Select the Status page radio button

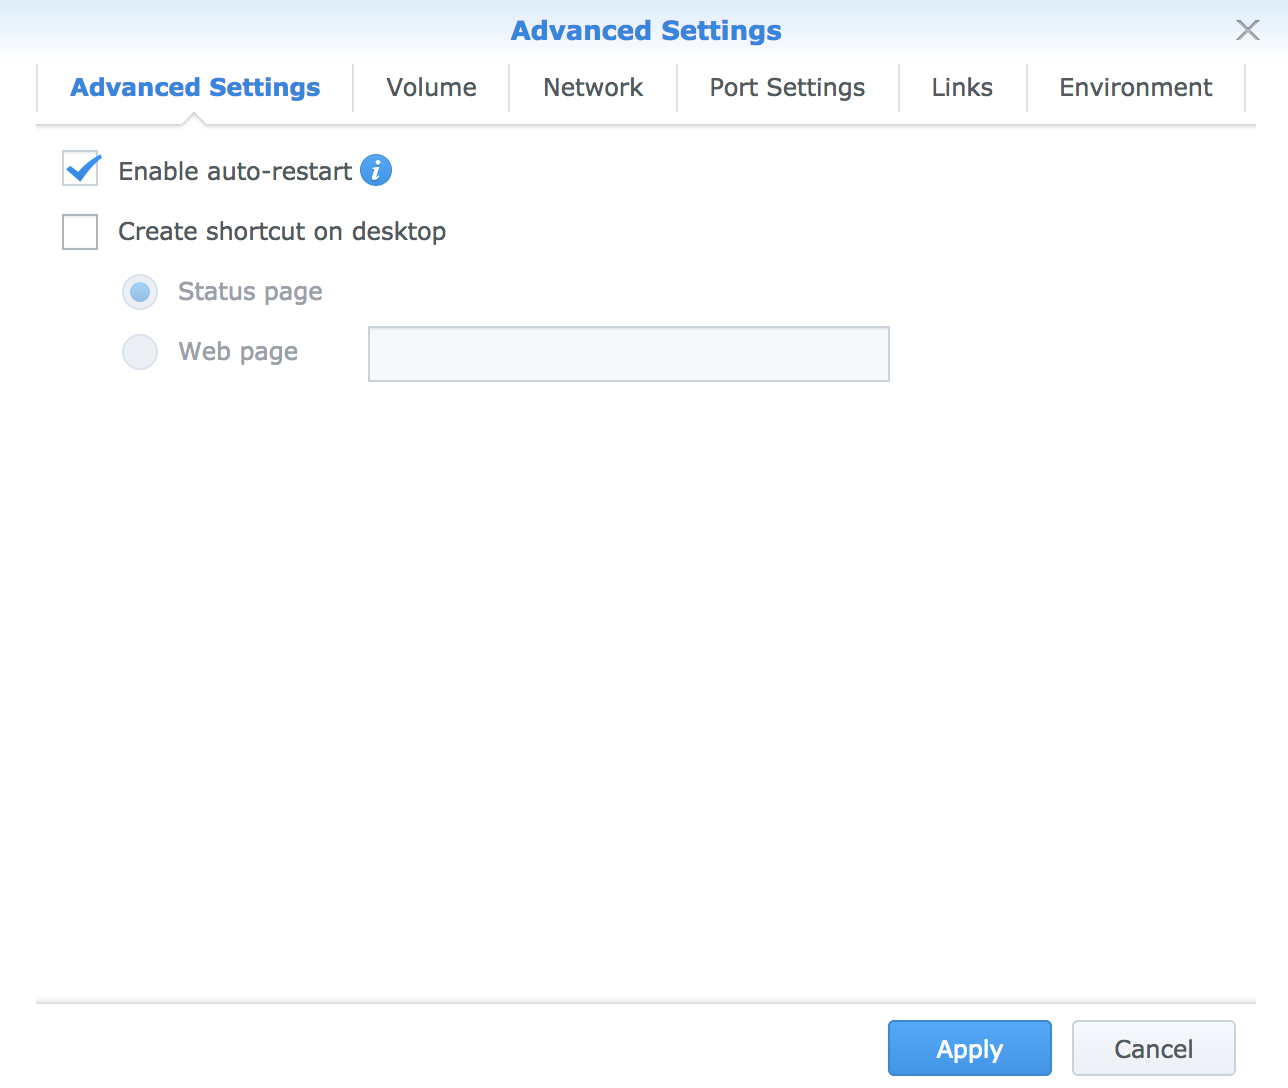point(140,292)
